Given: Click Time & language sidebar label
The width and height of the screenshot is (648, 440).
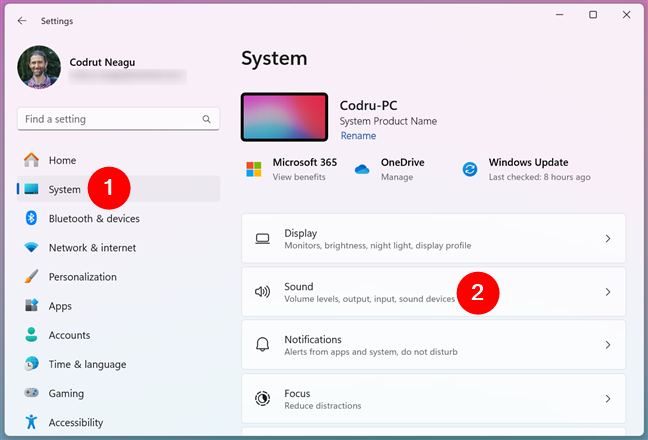Looking at the screenshot, I should point(88,364).
